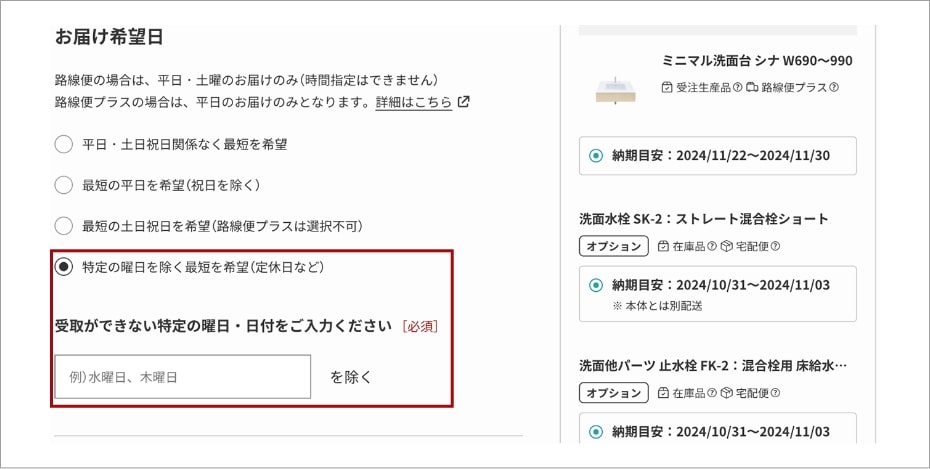
Task: Click オプション badge under 洗面水栓 SK-2
Action: click(614, 246)
